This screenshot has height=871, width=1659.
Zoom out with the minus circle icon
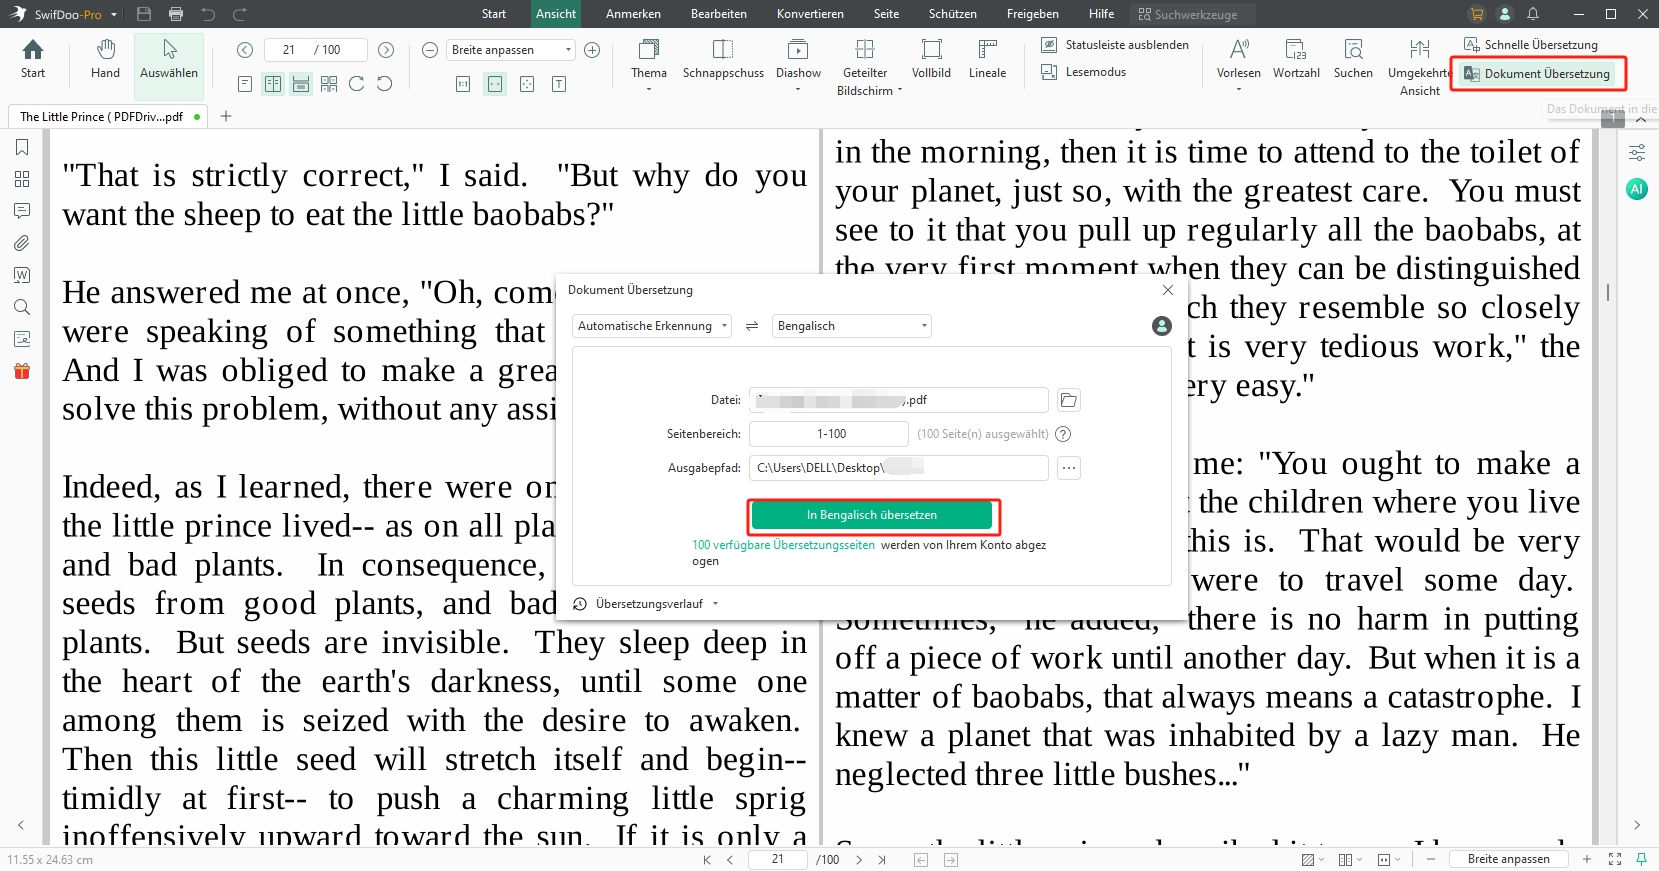(x=430, y=50)
